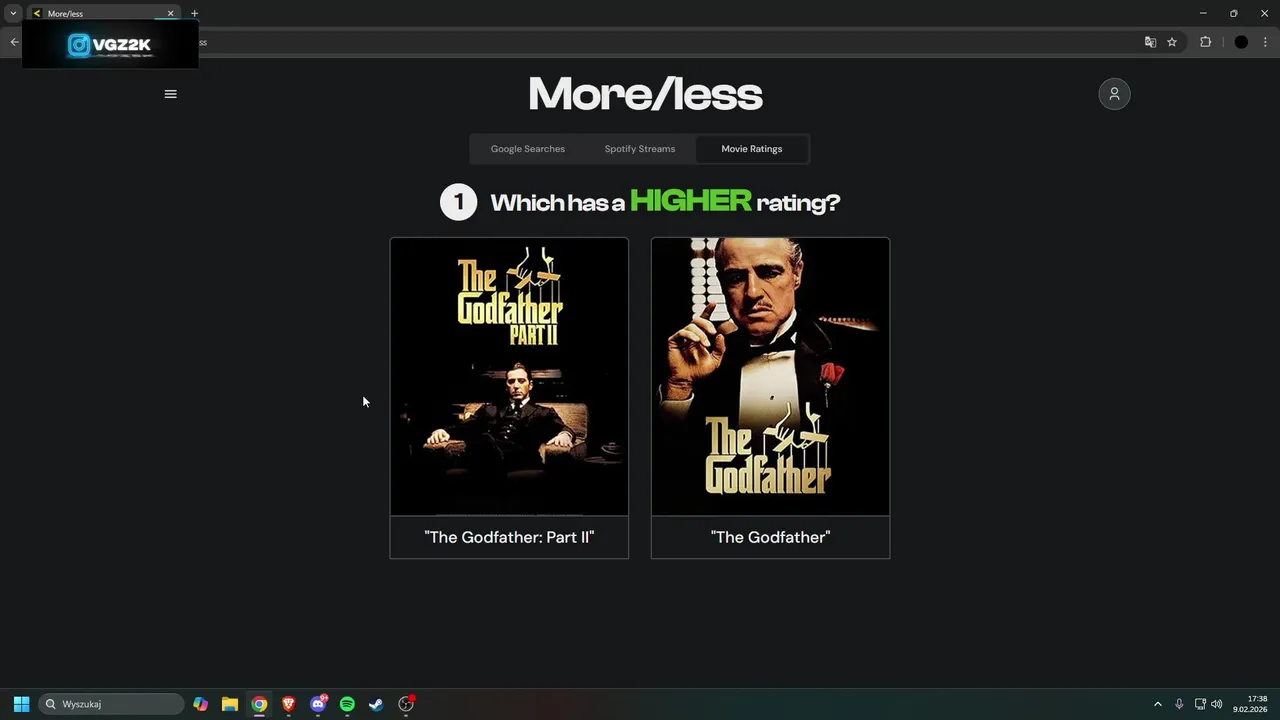Screen dimensions: 1280x720
Task: Open Chrome three-dot menu
Action: (x=1265, y=42)
